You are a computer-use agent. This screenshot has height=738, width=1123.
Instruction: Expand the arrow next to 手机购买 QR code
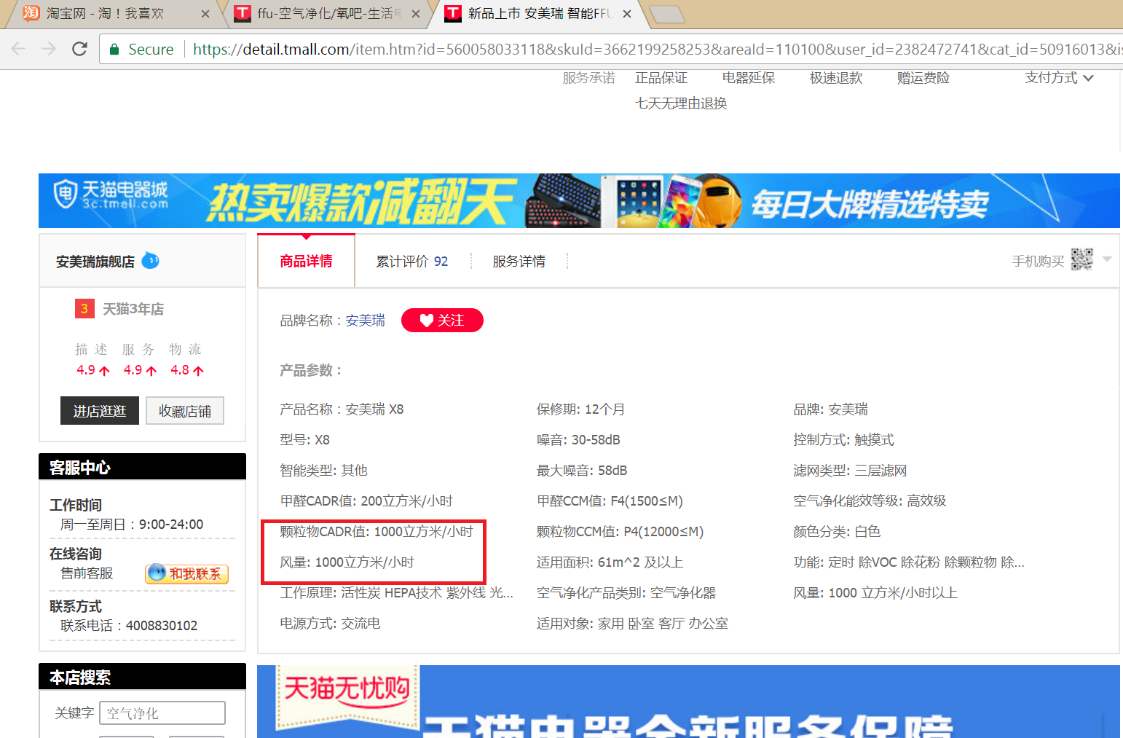pyautogui.click(x=1107, y=259)
